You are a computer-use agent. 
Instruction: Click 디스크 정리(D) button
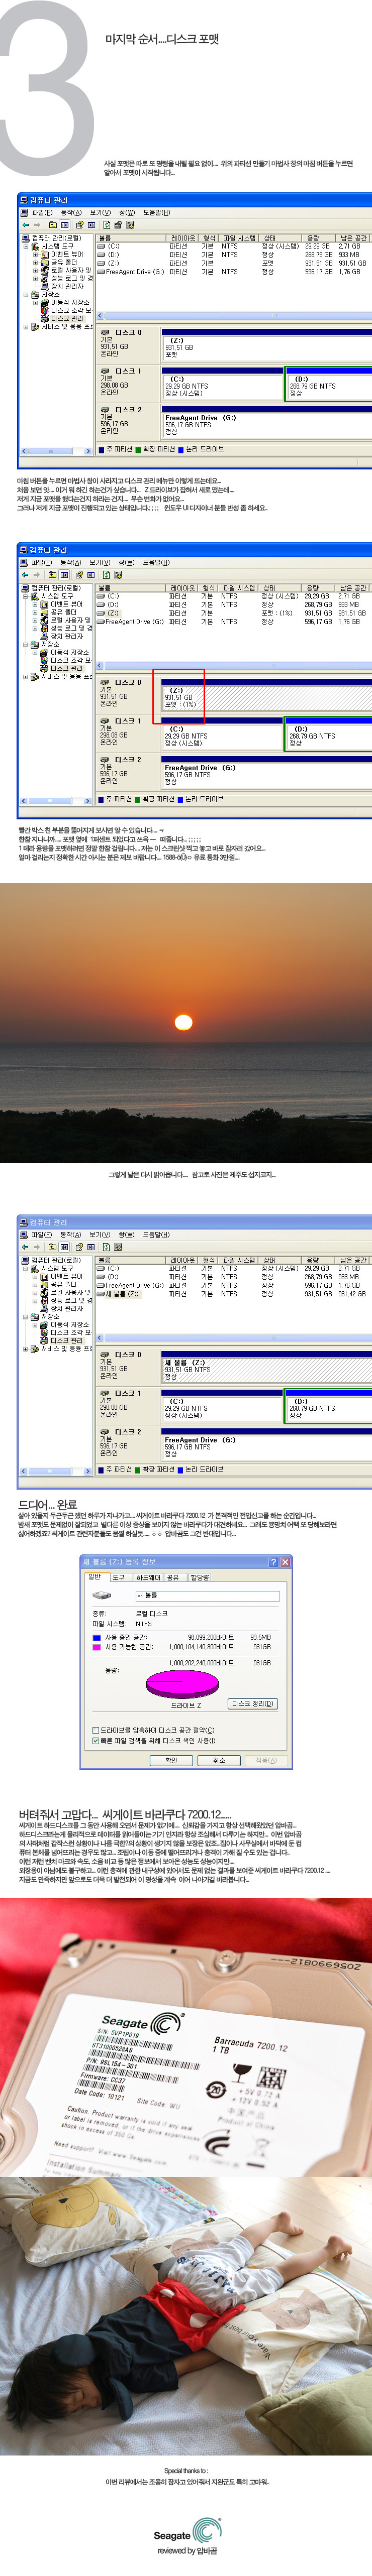pyautogui.click(x=253, y=1703)
